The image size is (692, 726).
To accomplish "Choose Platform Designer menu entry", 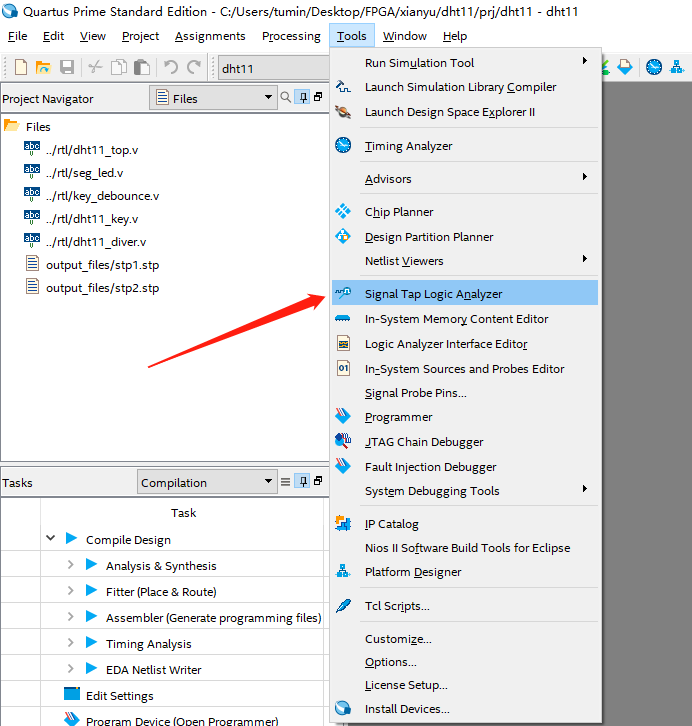I will [x=465, y=572].
